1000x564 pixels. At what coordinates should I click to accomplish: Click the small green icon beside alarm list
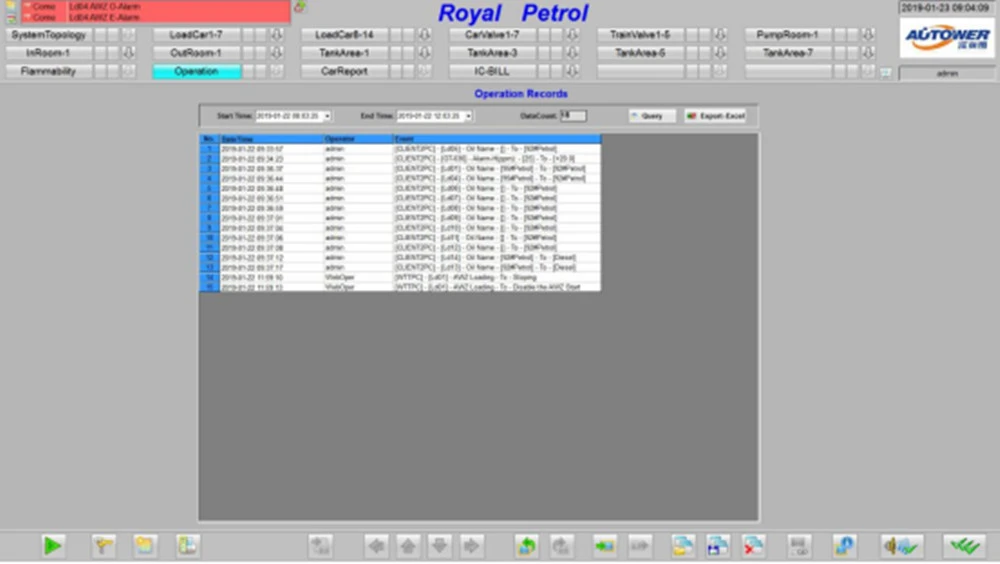pos(300,7)
